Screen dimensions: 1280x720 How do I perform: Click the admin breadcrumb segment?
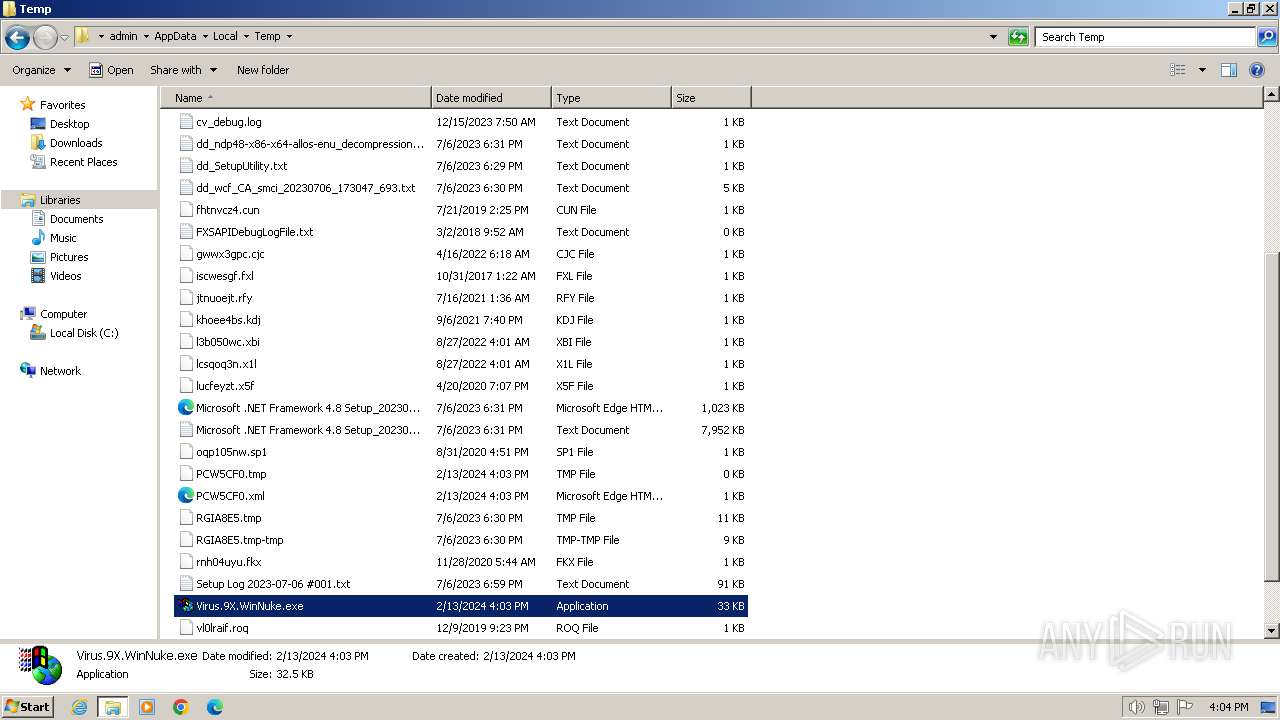[x=123, y=36]
